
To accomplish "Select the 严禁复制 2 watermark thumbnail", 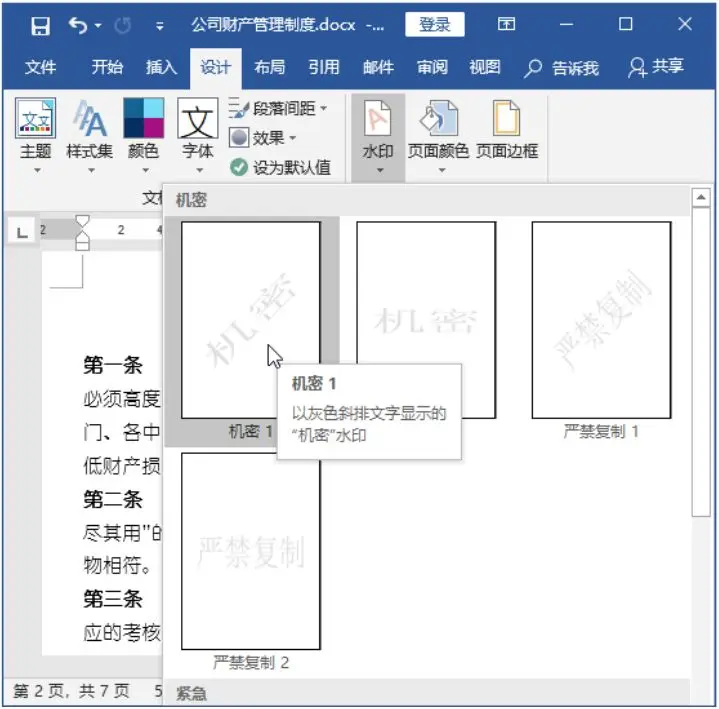I will [x=251, y=551].
